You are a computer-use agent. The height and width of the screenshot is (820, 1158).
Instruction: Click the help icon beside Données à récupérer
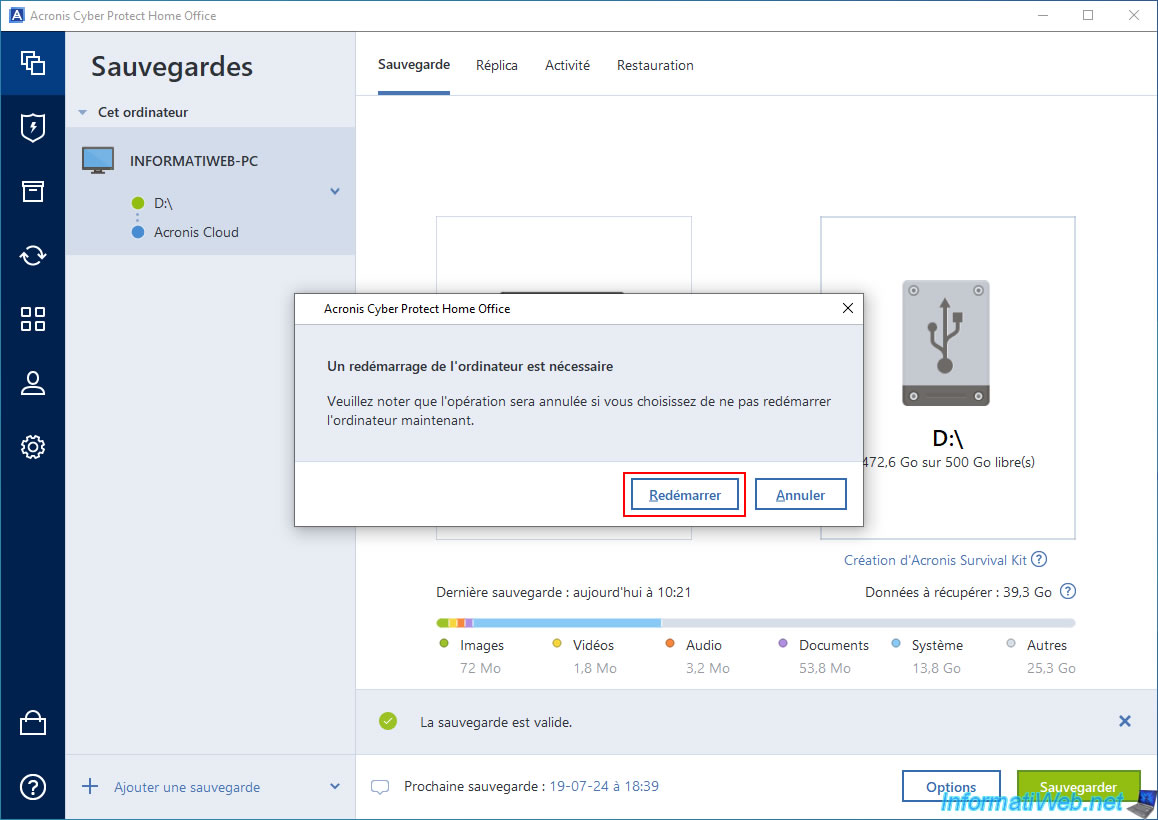[x=1068, y=591]
